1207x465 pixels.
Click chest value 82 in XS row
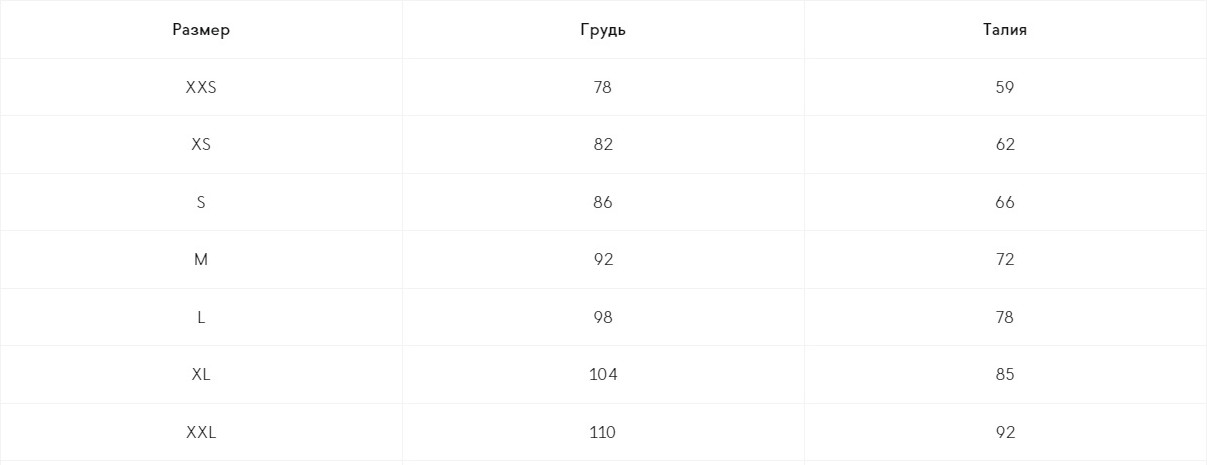pyautogui.click(x=603, y=145)
